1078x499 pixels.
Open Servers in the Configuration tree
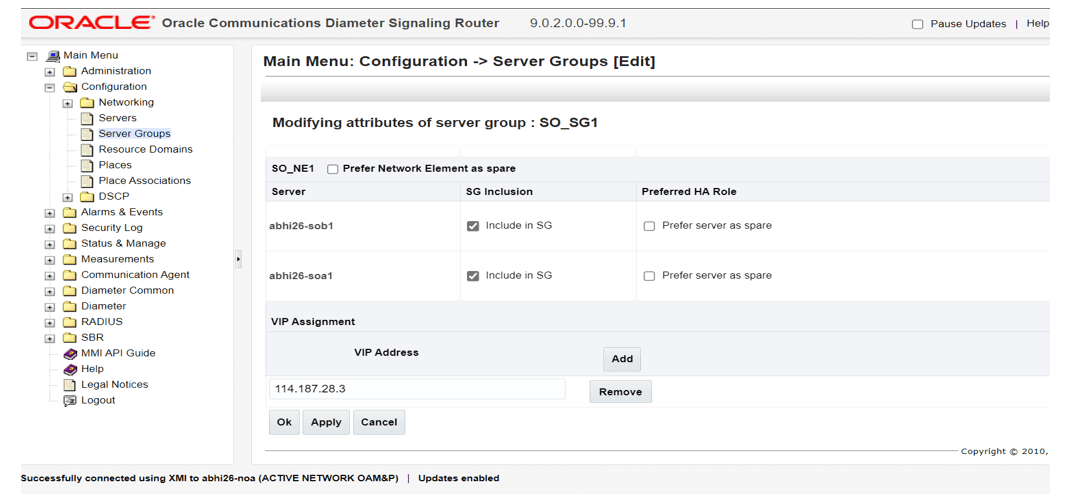(x=118, y=118)
